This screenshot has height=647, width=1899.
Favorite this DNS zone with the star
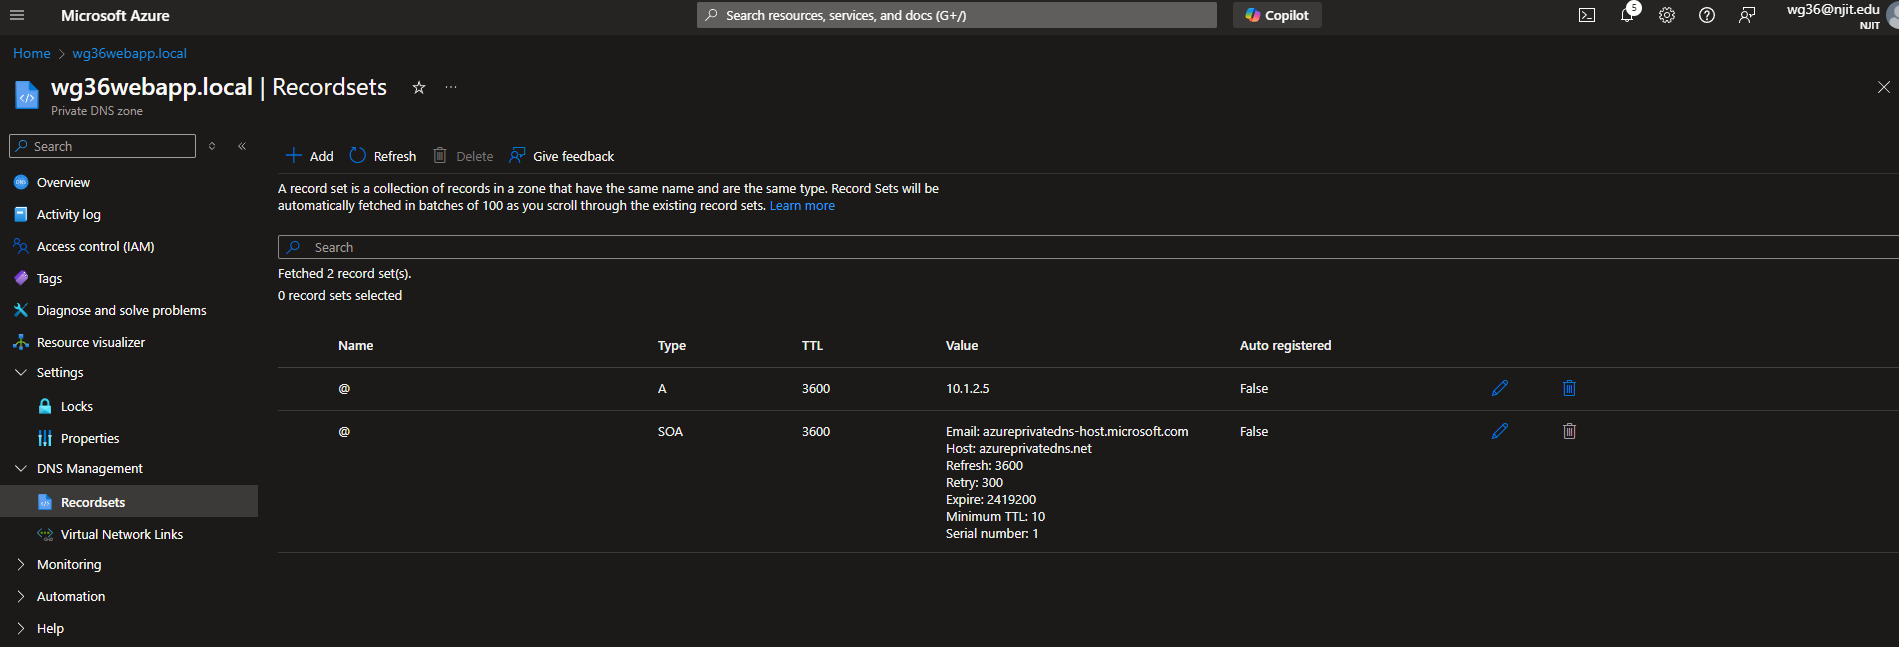(x=419, y=88)
